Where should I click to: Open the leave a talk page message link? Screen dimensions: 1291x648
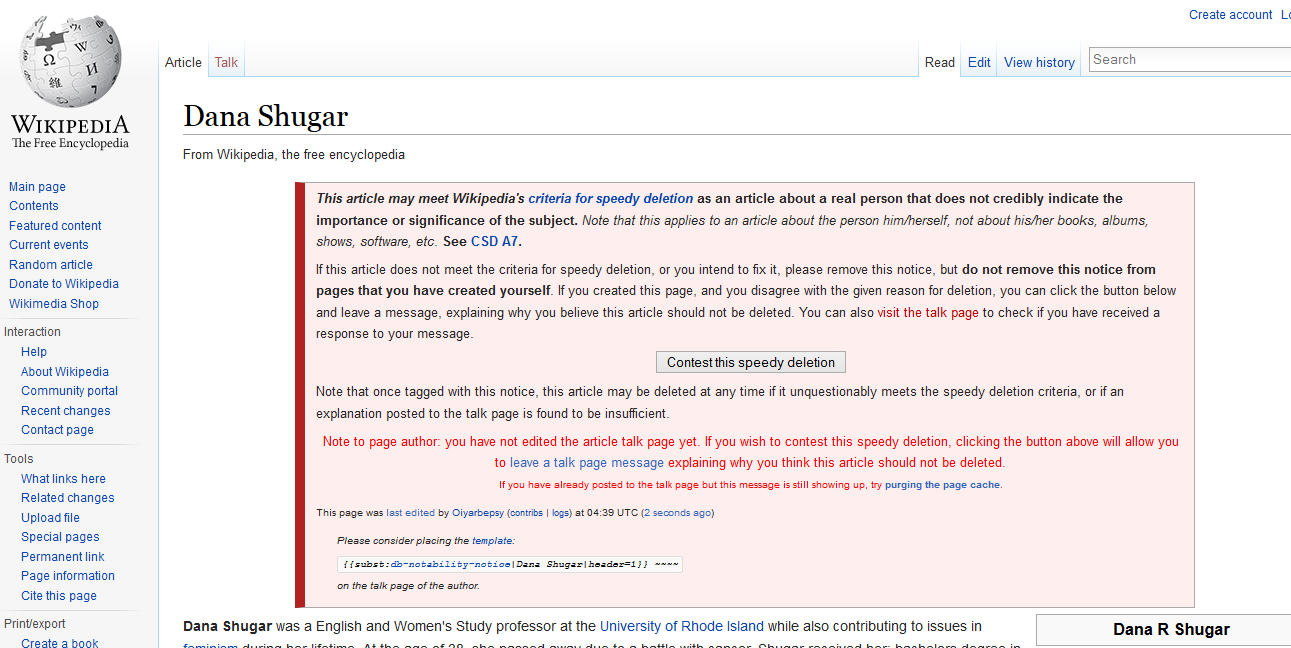click(x=586, y=462)
